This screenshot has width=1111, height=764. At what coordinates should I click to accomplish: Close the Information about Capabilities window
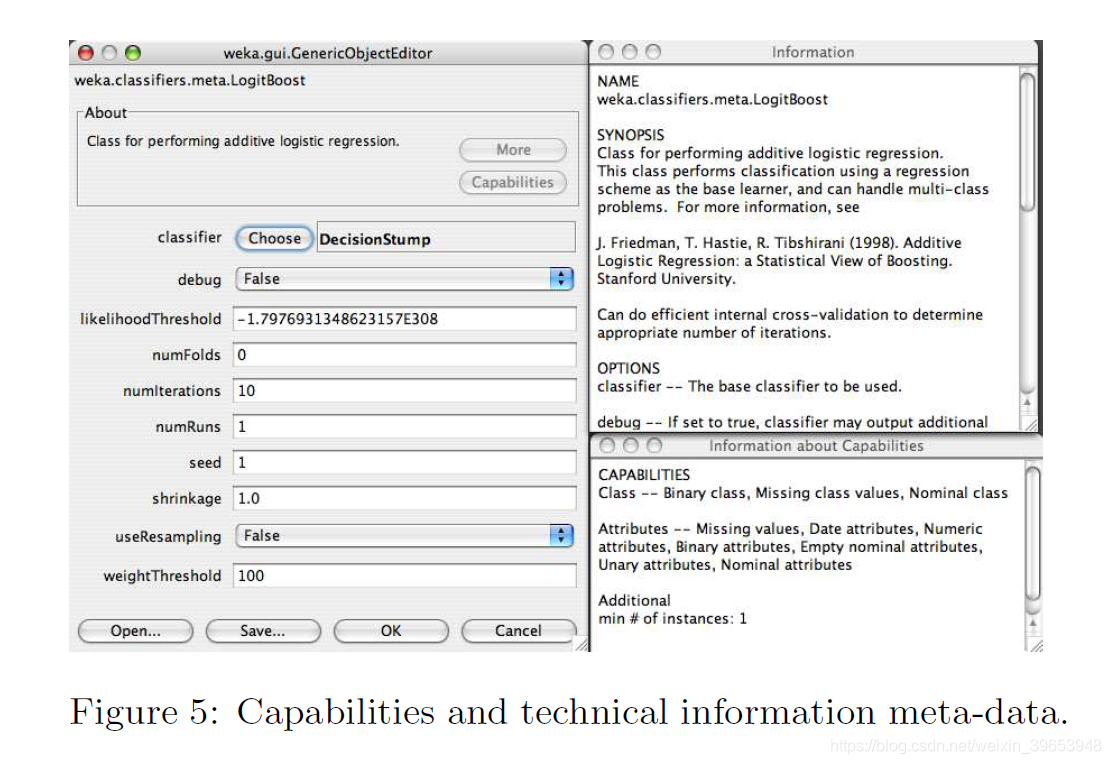pos(607,445)
